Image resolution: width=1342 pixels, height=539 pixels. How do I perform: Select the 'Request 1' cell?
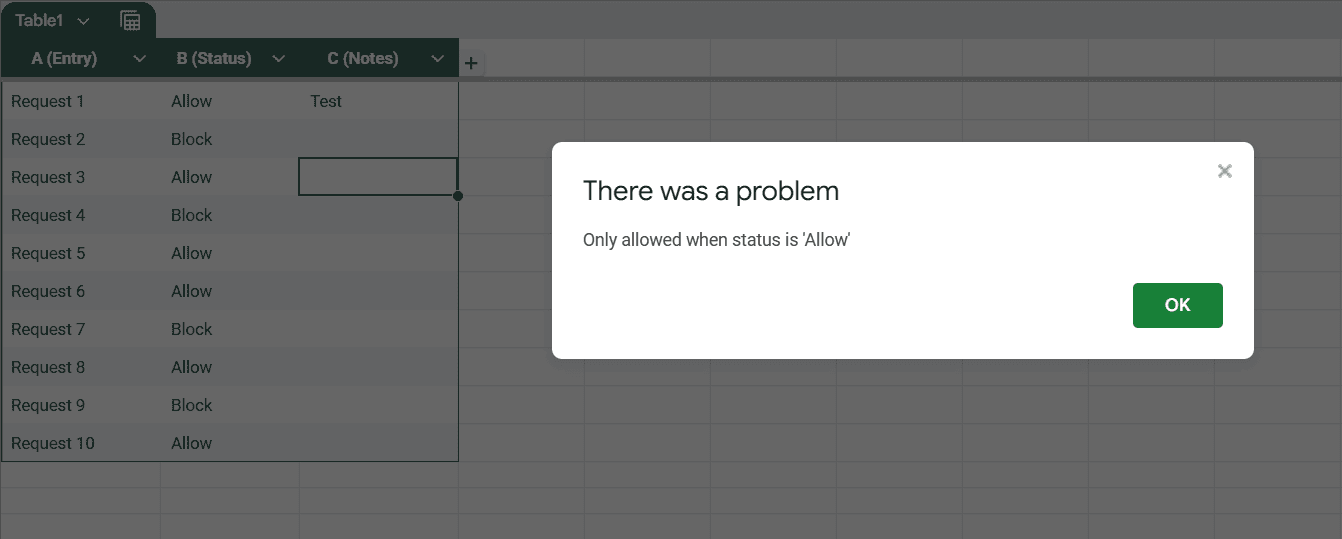[81, 101]
